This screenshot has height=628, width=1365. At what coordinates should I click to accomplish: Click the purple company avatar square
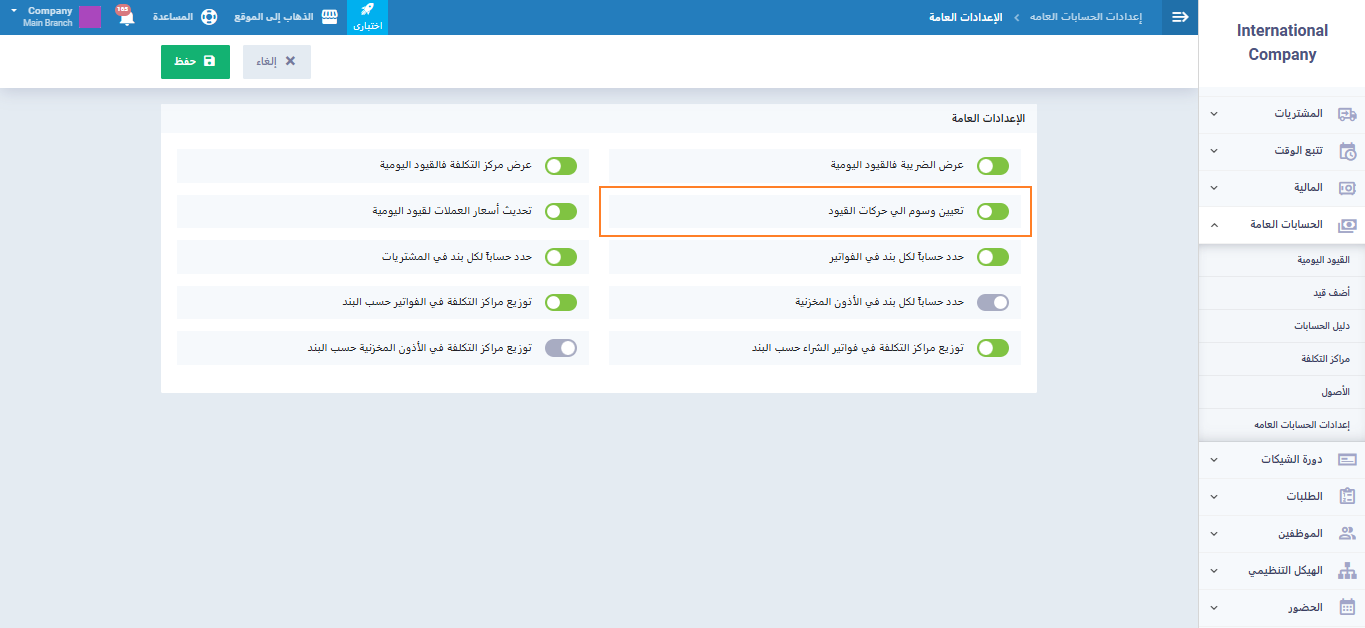point(90,17)
